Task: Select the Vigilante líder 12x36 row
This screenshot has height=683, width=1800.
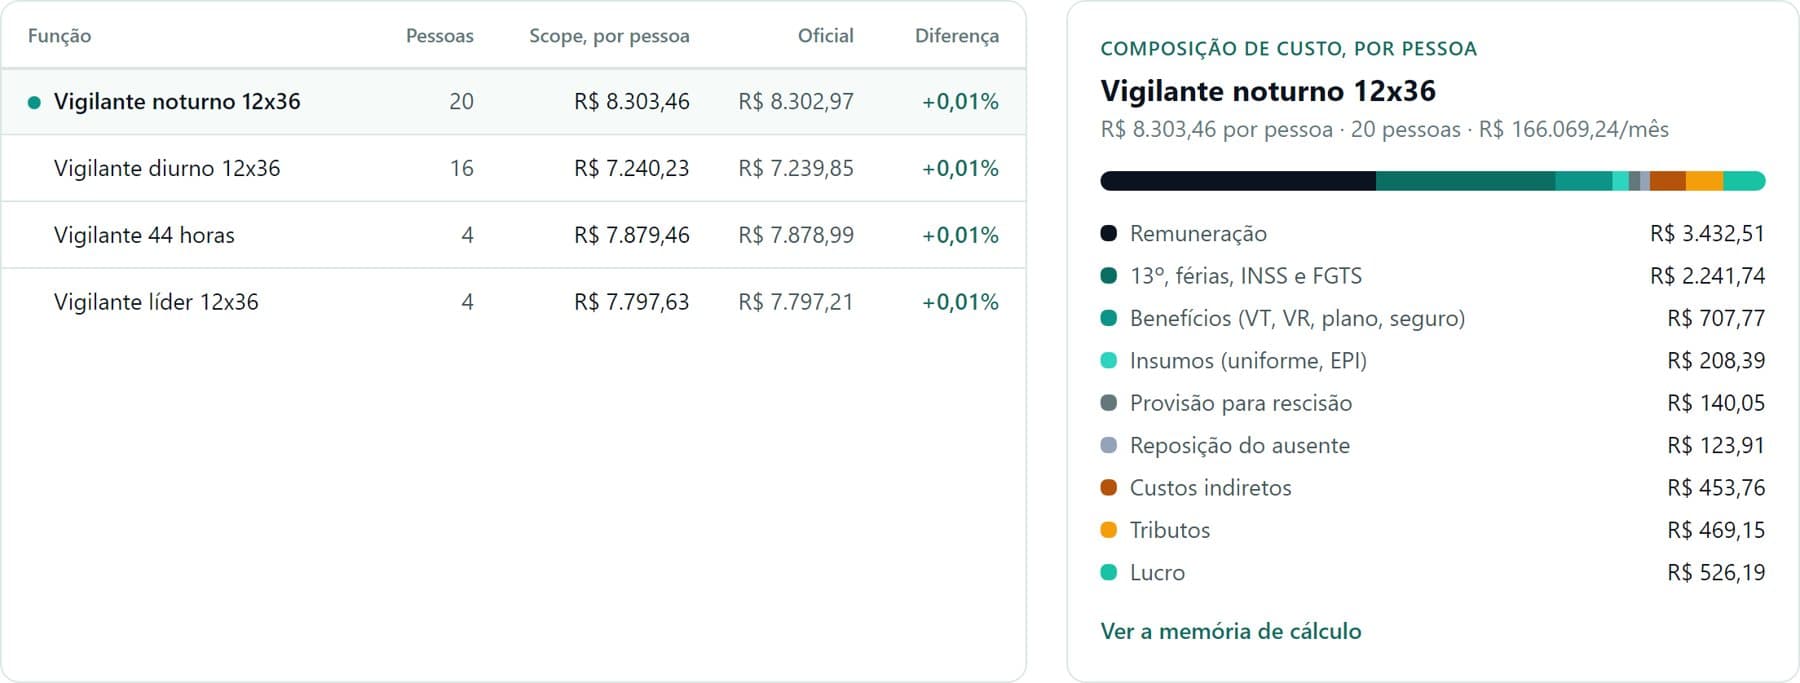Action: click(x=513, y=302)
